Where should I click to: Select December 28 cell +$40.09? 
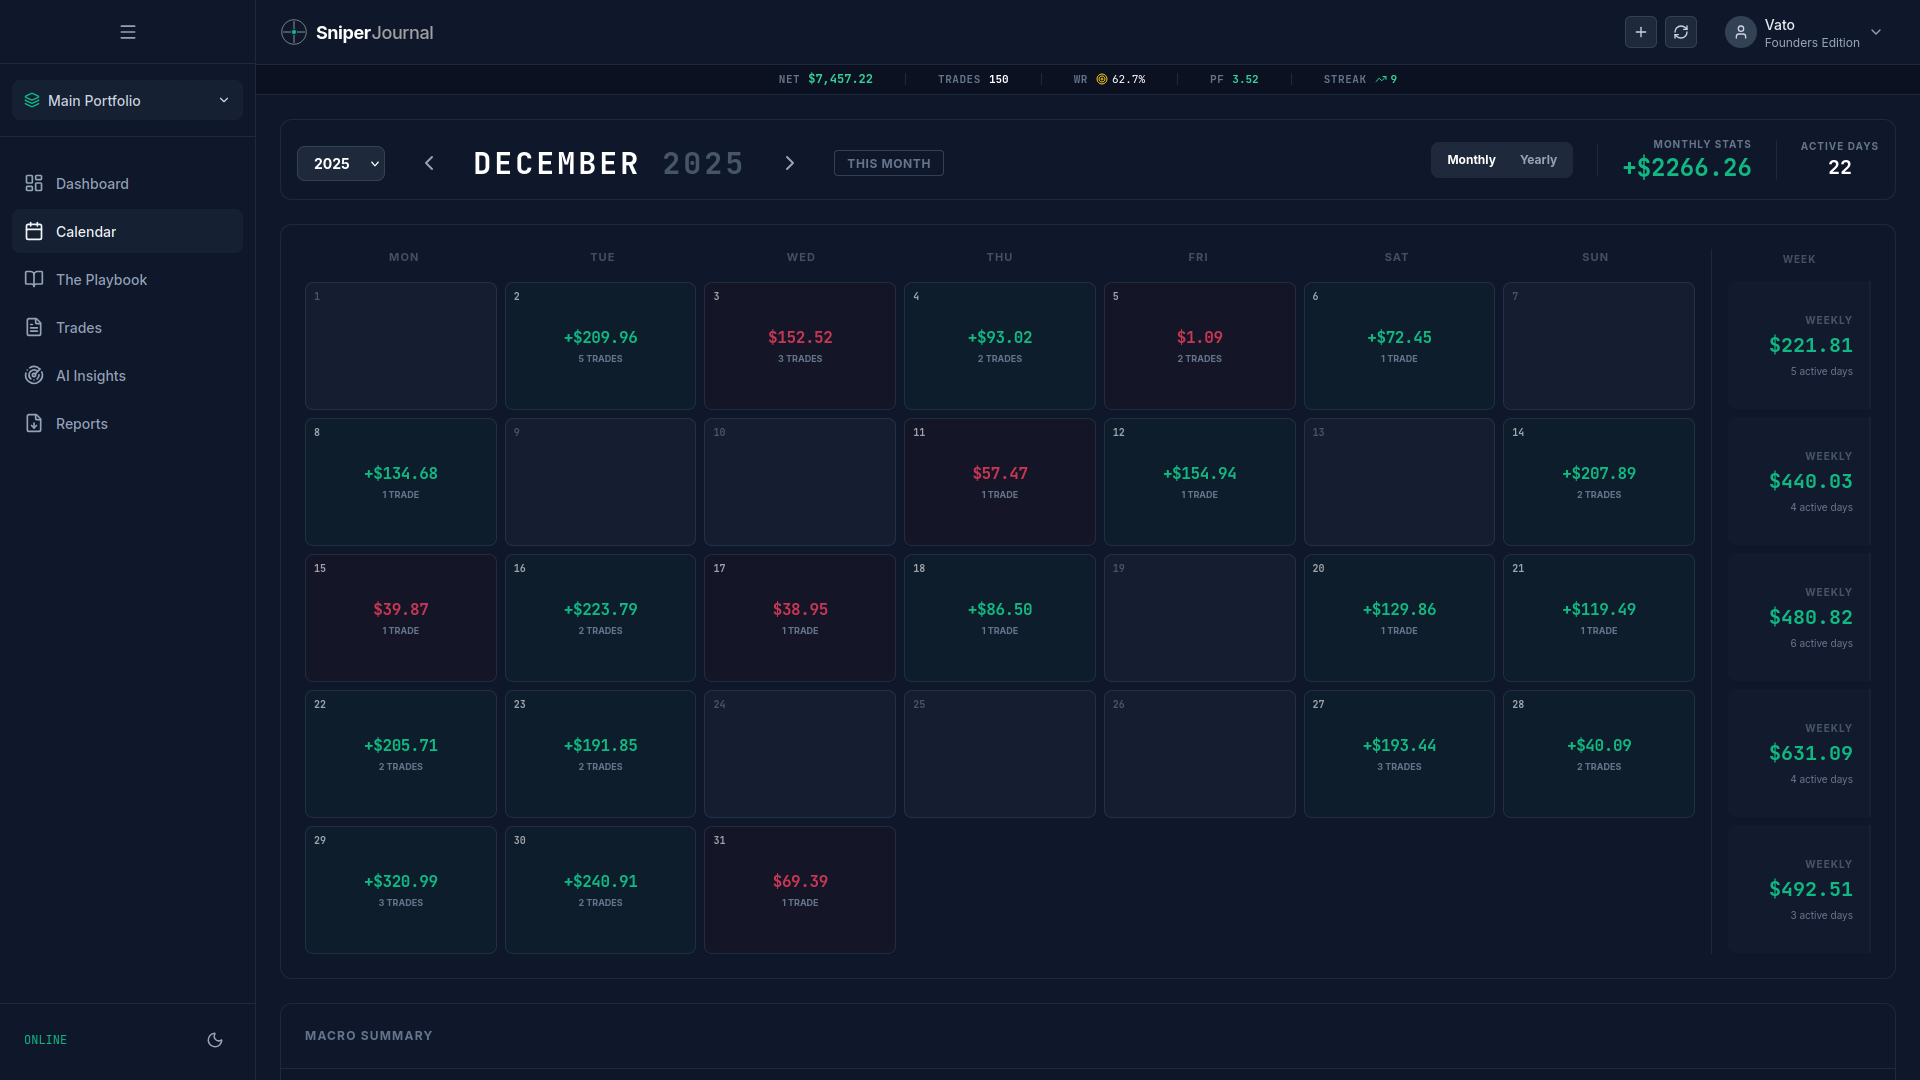pos(1599,754)
